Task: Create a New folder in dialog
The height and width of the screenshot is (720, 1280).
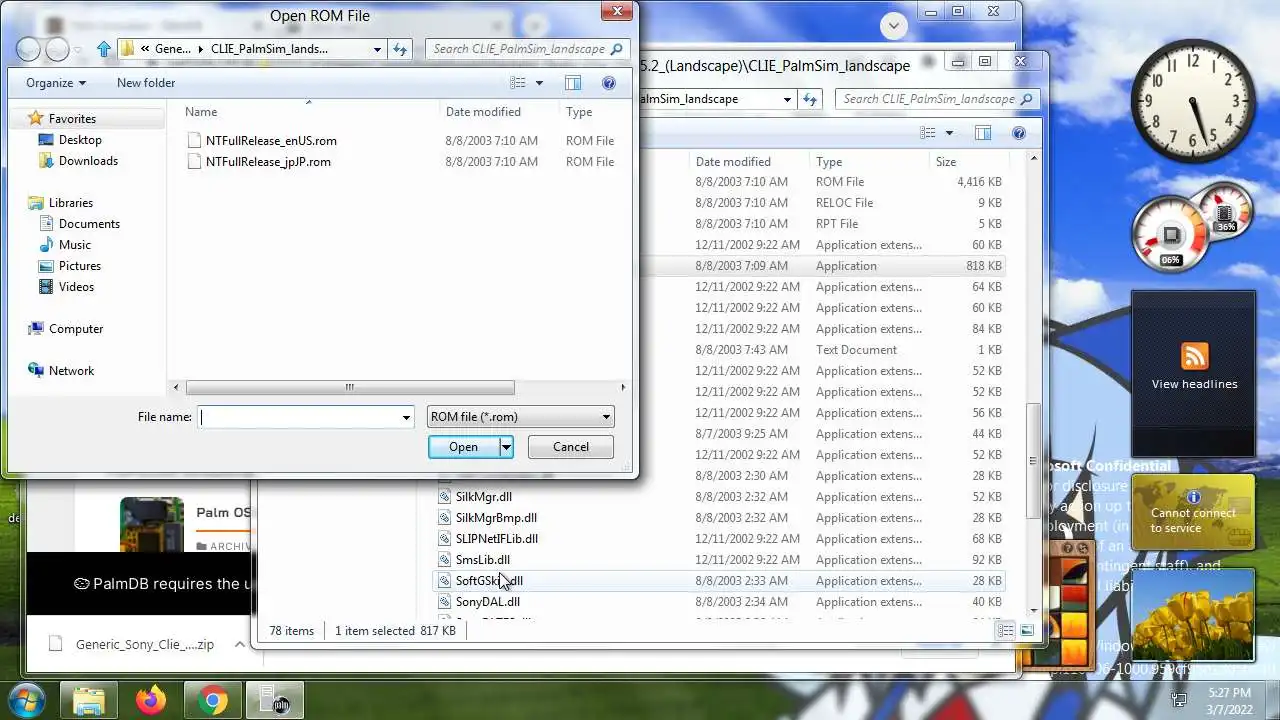Action: (x=146, y=83)
